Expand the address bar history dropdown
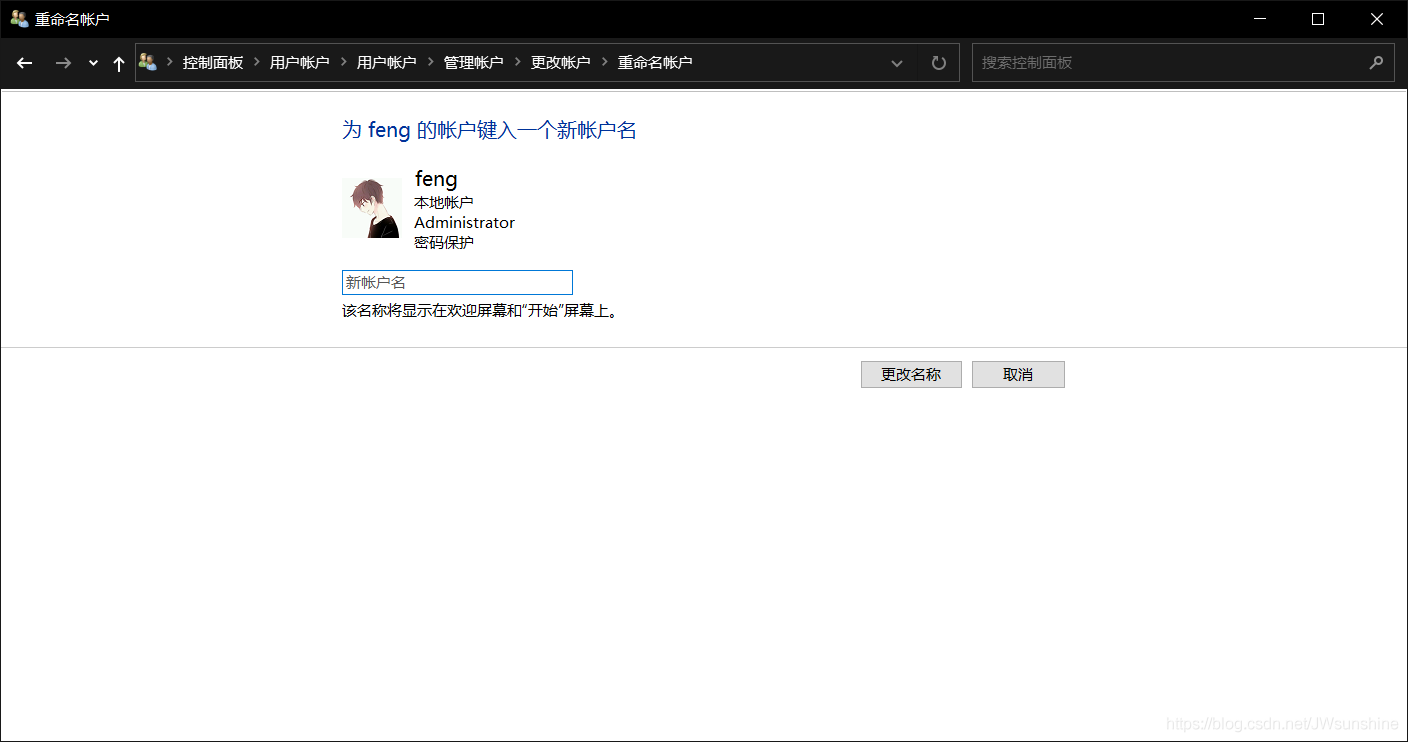This screenshot has width=1408, height=742. 897,63
